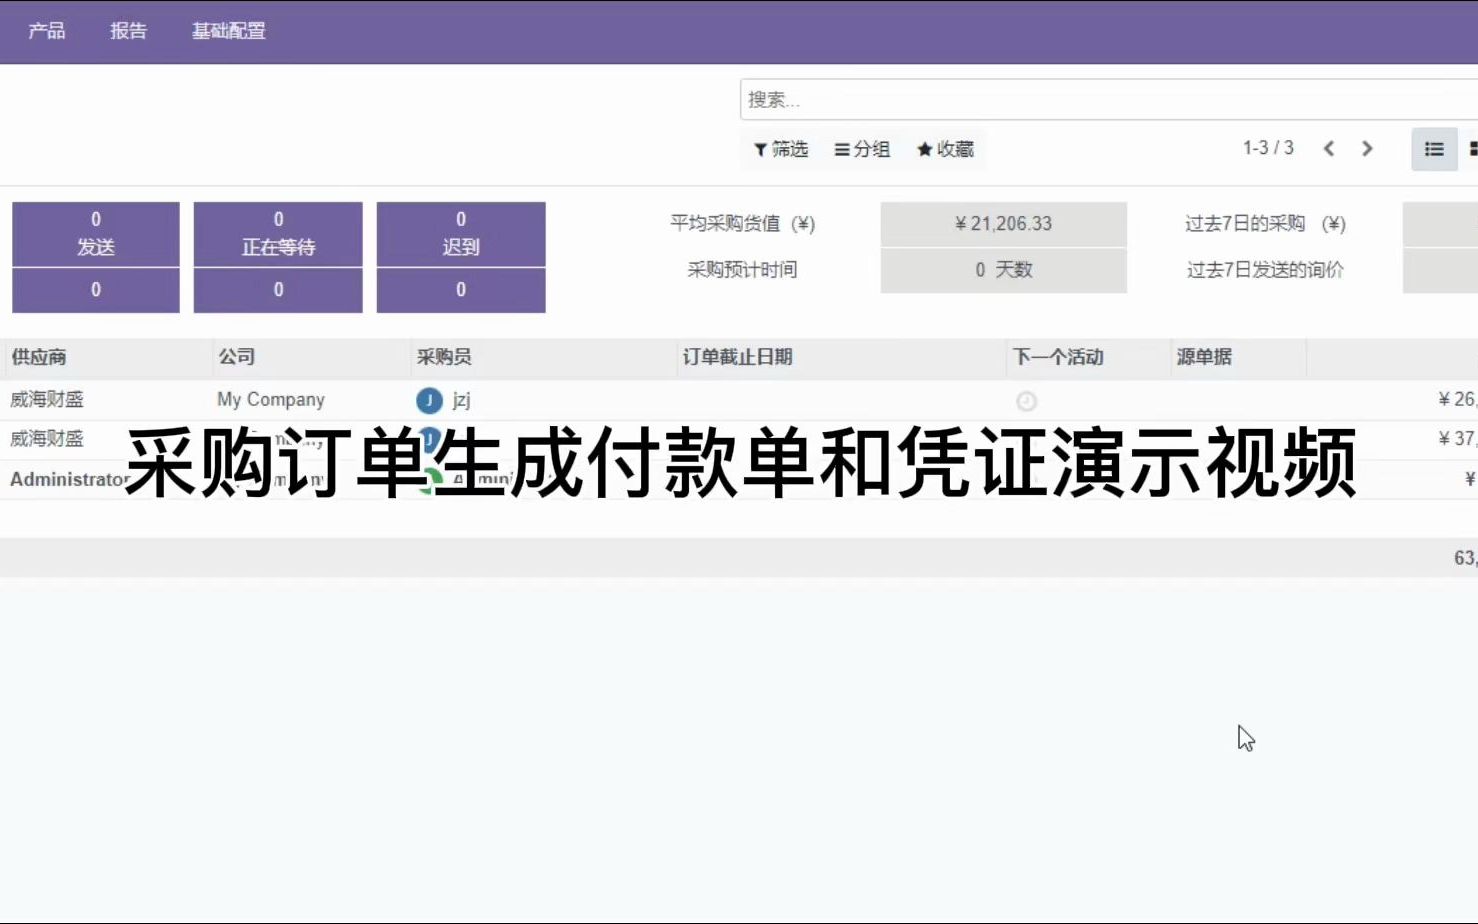Click the 发送 dashboard tile
Viewport: 1478px width, 924px height.
[96, 234]
